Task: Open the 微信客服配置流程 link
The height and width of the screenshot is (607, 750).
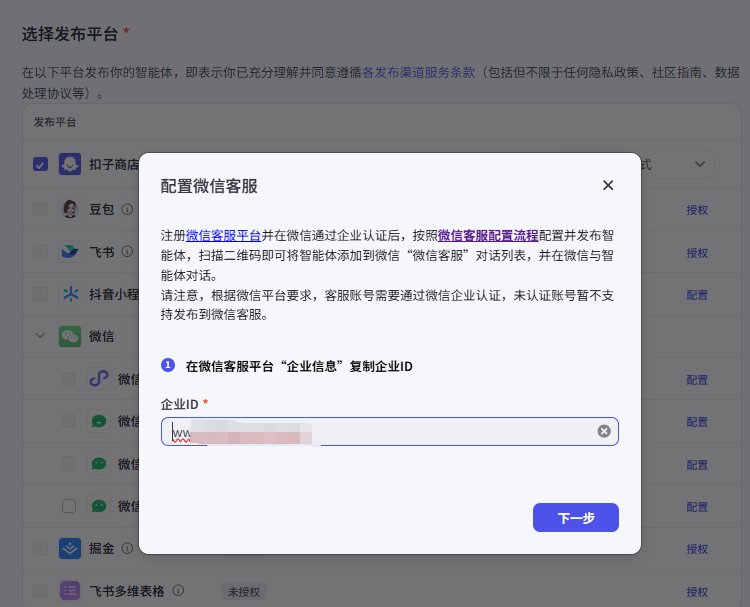Action: 488,235
